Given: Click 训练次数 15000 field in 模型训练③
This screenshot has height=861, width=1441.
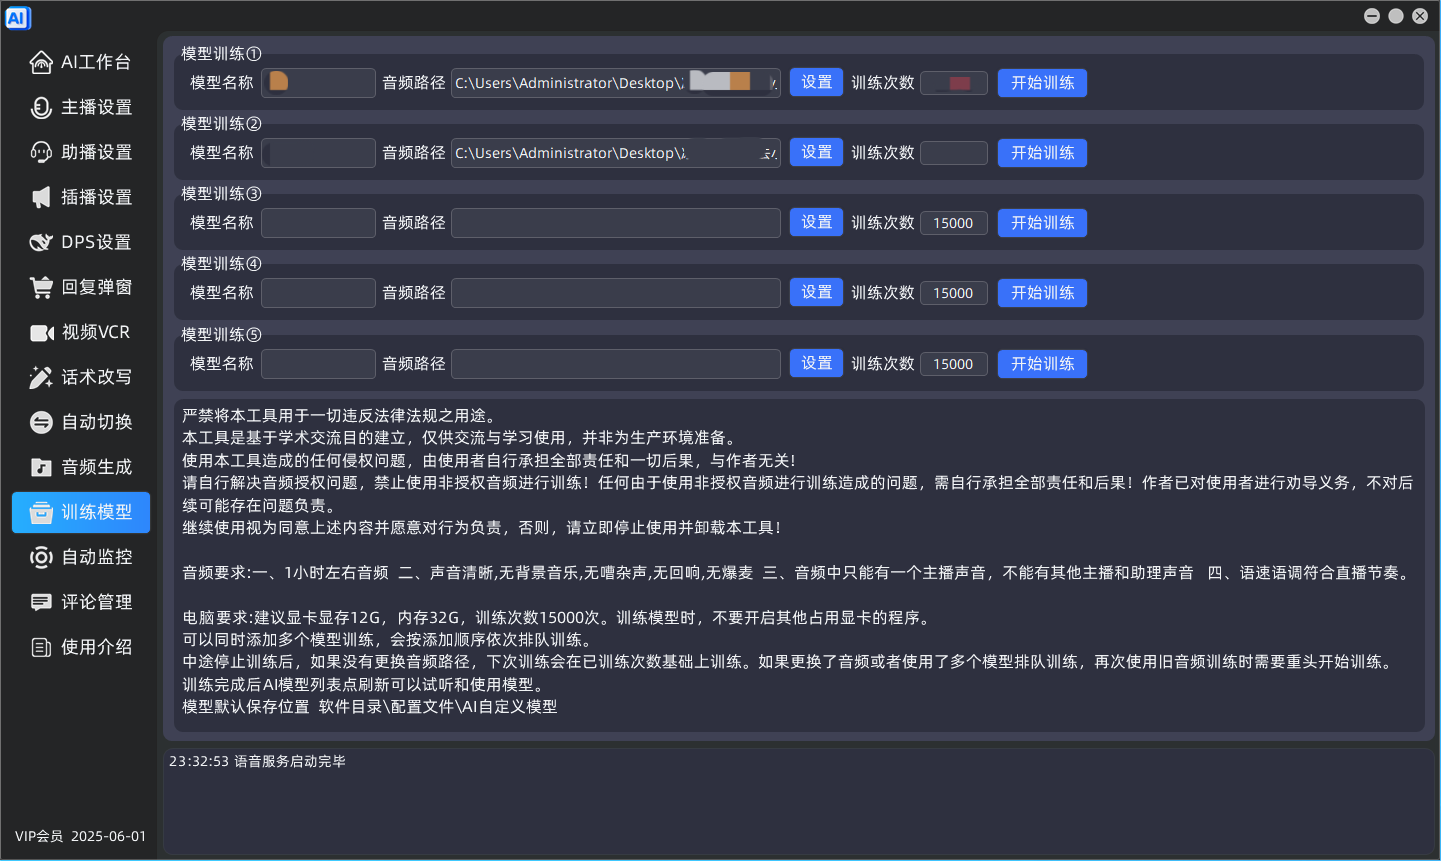Looking at the screenshot, I should pyautogui.click(x=954, y=223).
